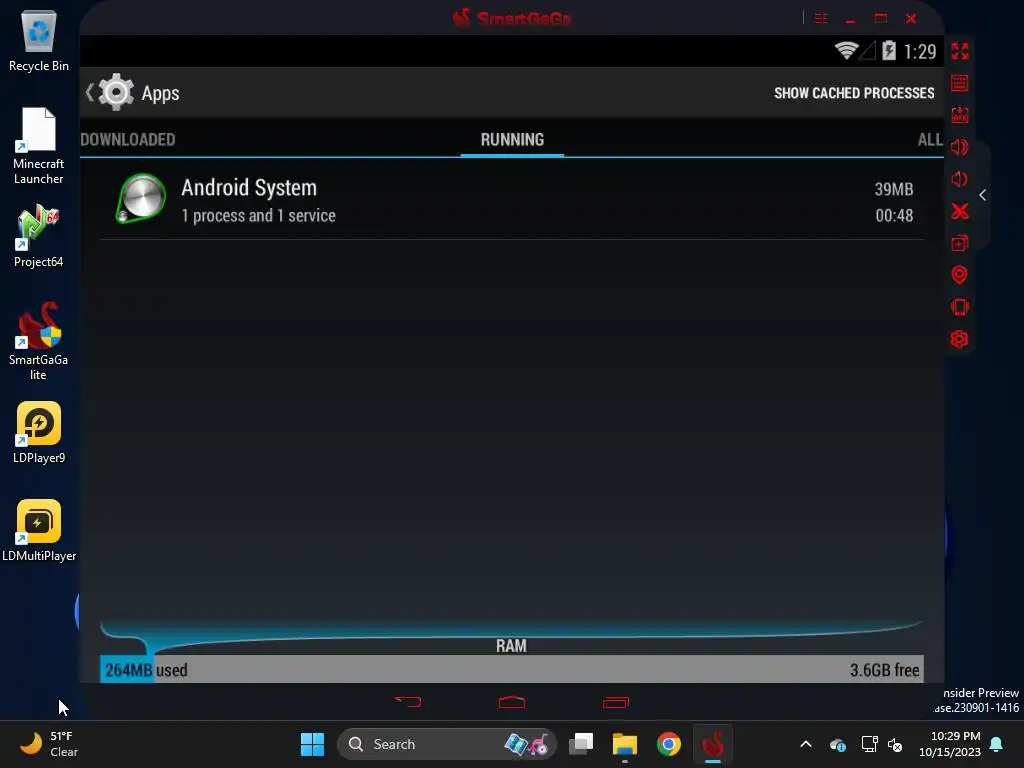Viewport: 1024px width, 768px height.
Task: Open LDMultiPlayer desktop shortcut
Action: click(x=39, y=530)
